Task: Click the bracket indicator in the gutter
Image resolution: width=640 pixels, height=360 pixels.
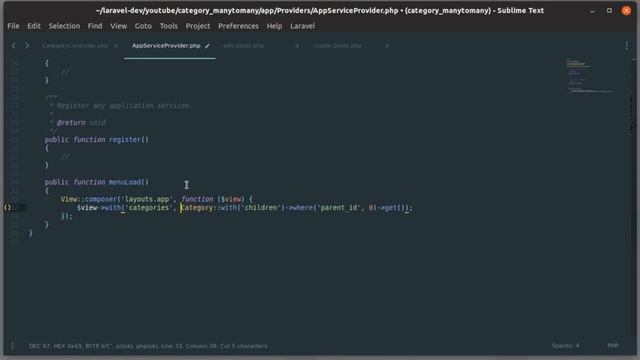Action: click(x=8, y=208)
